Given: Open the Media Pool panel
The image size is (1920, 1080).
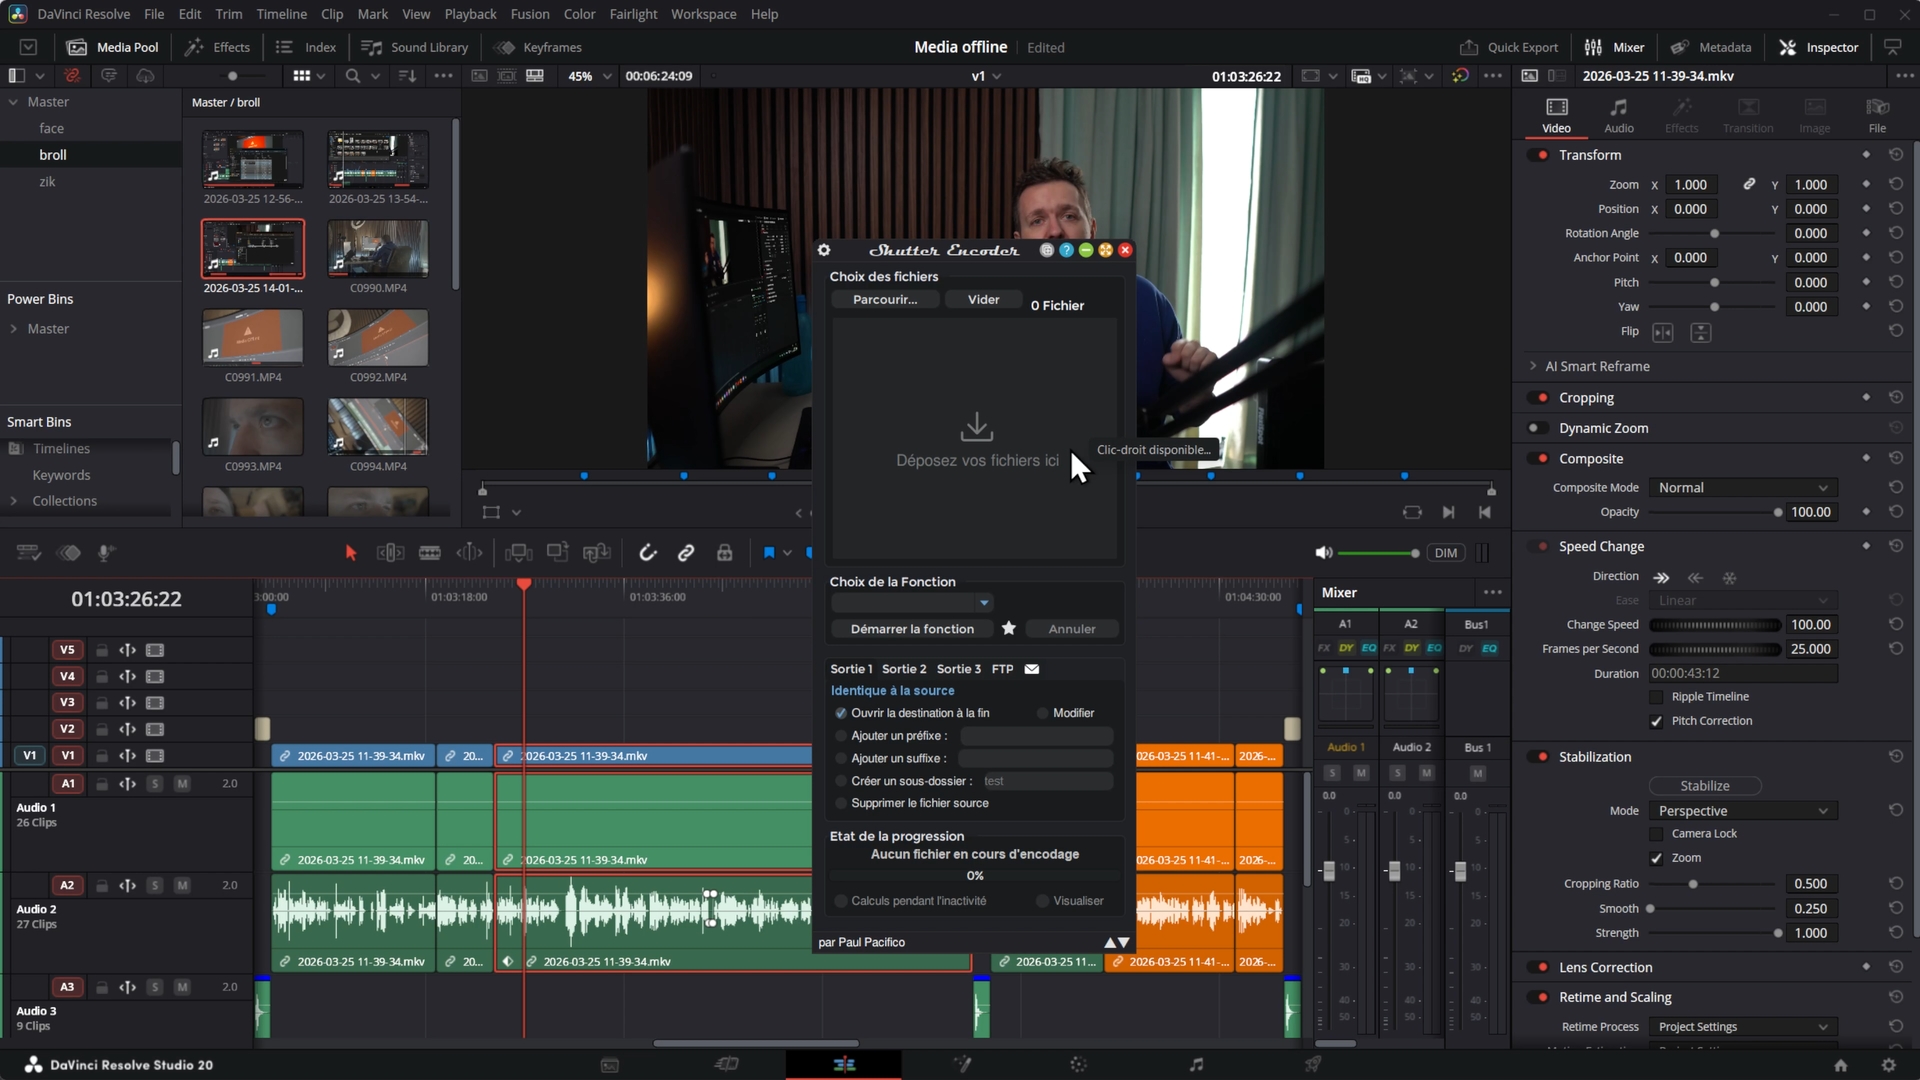Looking at the screenshot, I should tap(113, 47).
